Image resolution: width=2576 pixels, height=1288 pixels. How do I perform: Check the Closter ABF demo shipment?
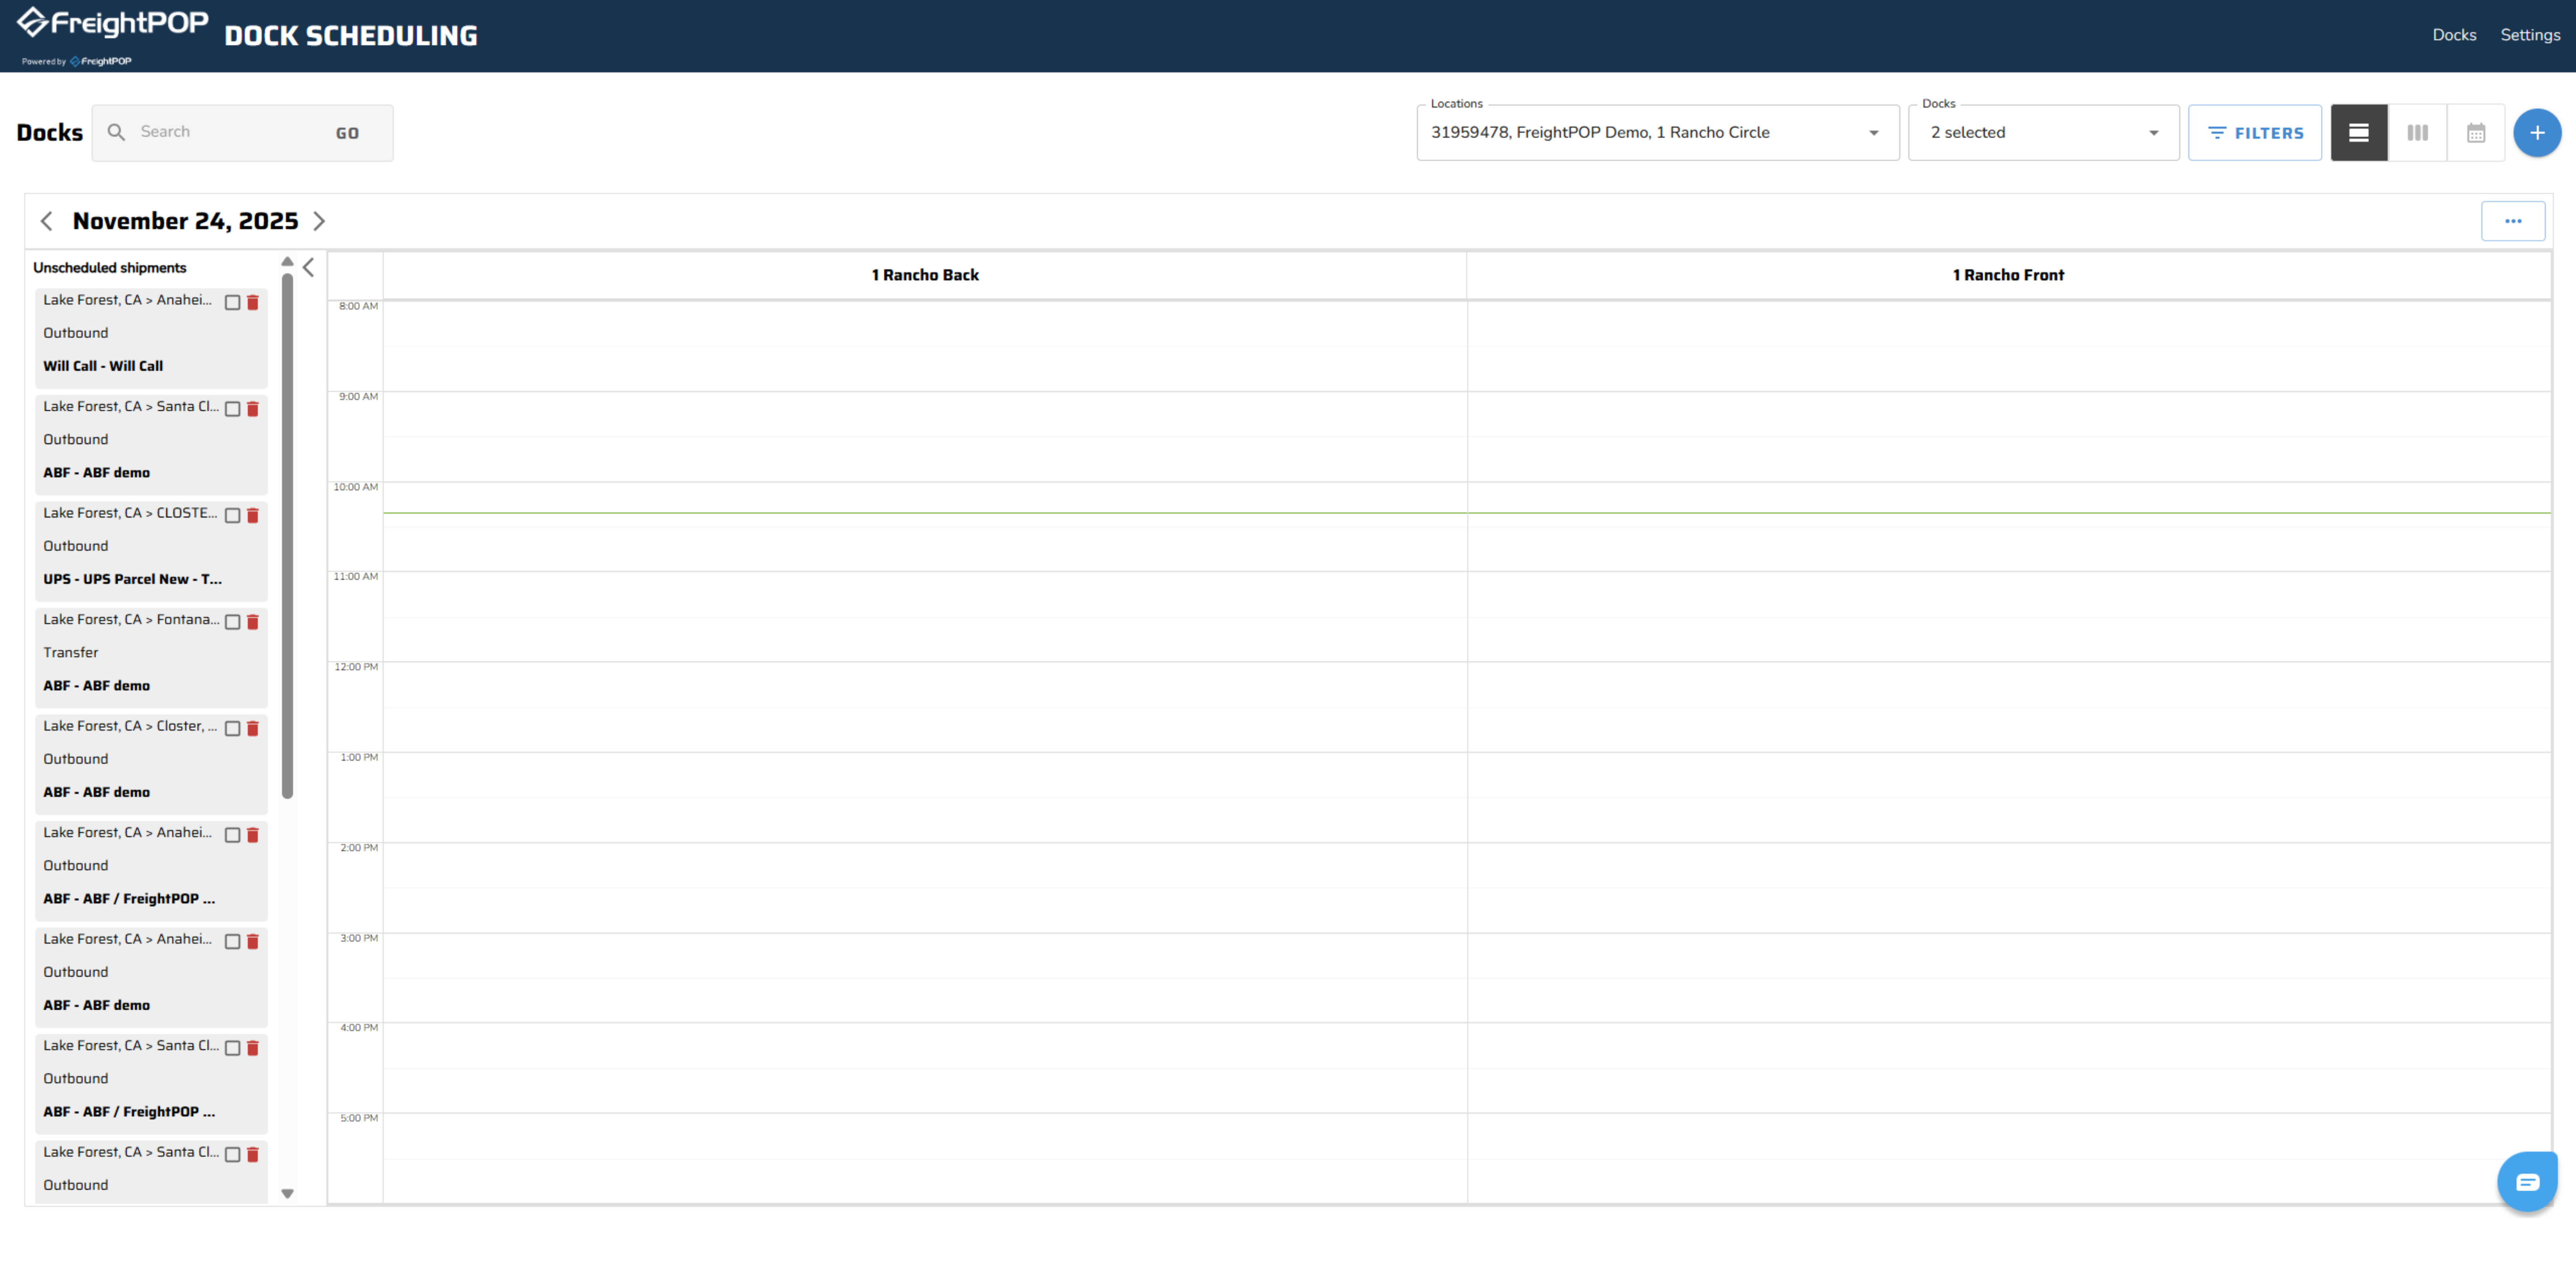pyautogui.click(x=233, y=729)
